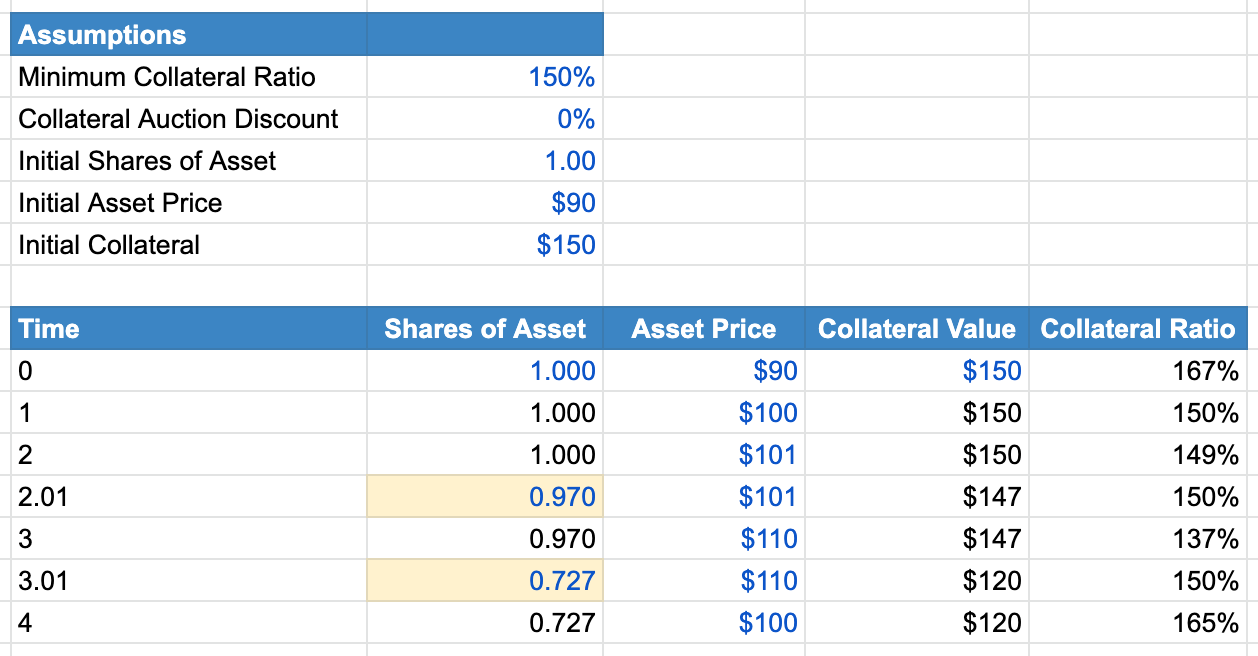Viewport: 1258px width, 656px height.
Task: Click the Collateral Value column header
Action: [917, 329]
